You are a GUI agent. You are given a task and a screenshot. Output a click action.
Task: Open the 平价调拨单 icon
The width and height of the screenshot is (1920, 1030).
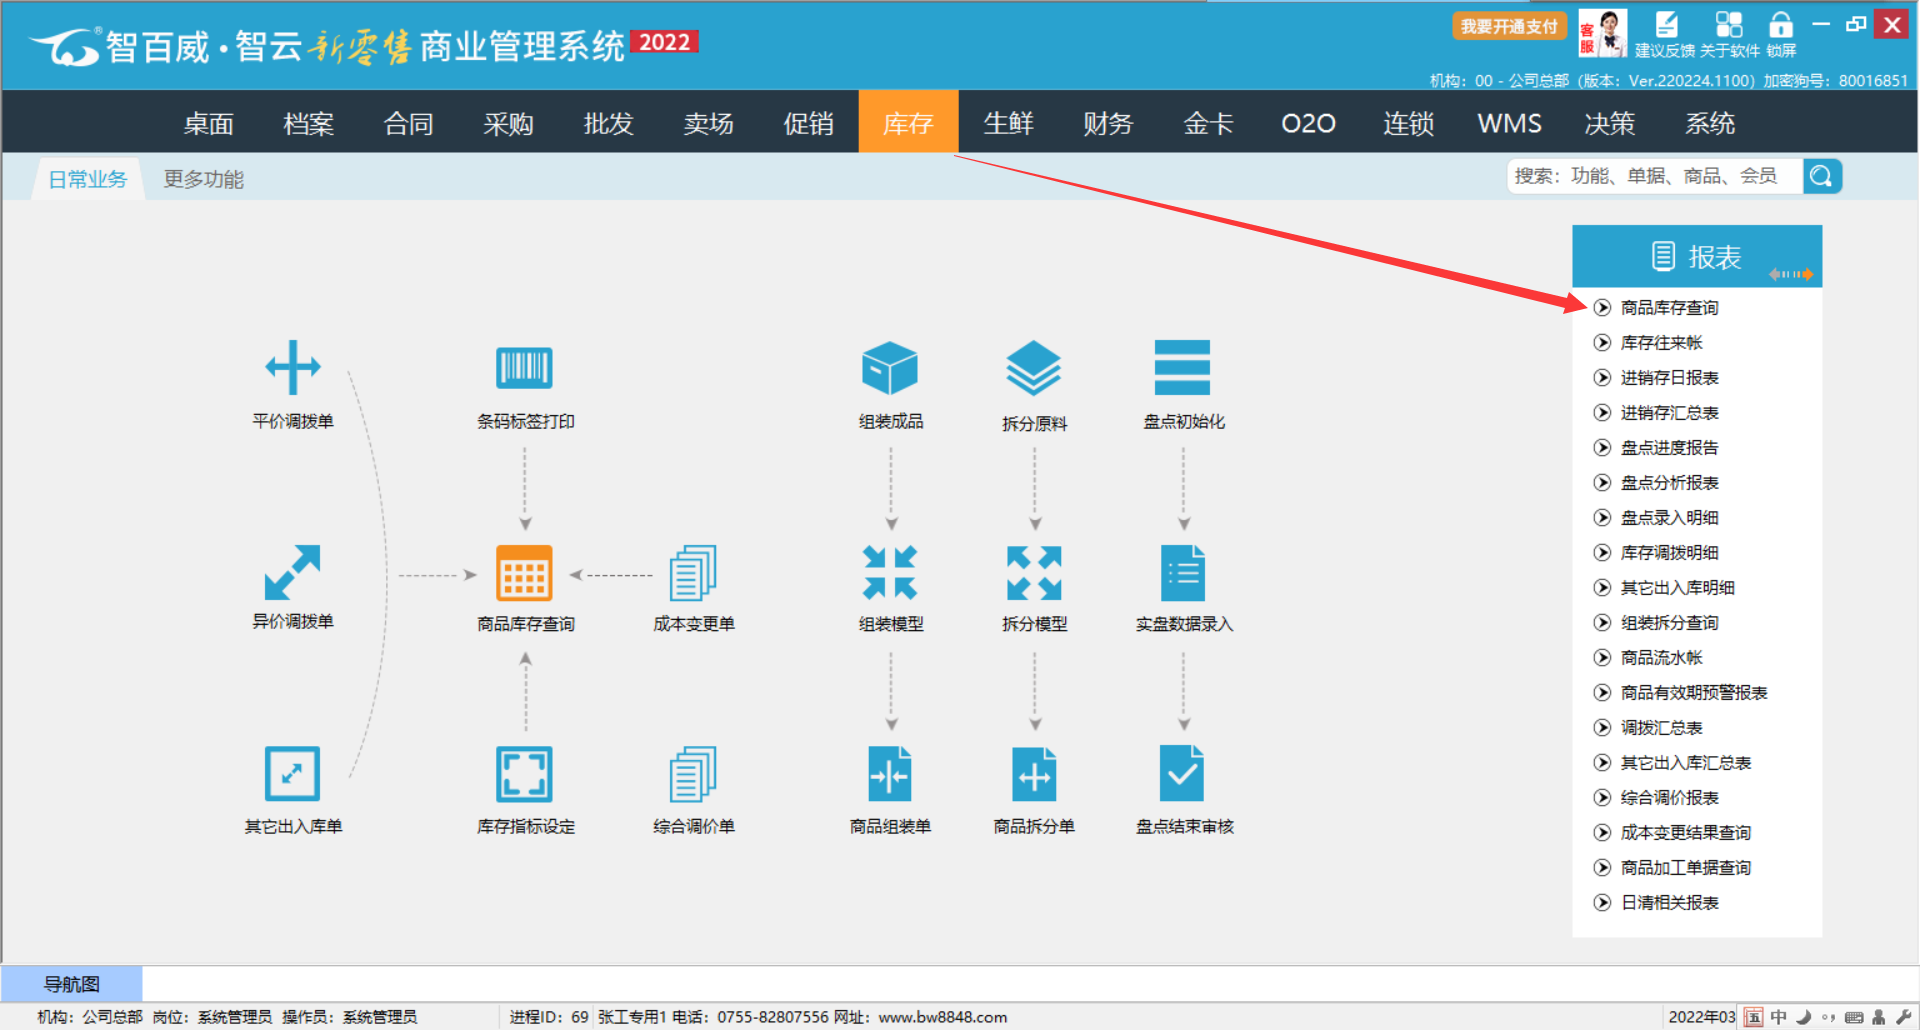[x=292, y=368]
